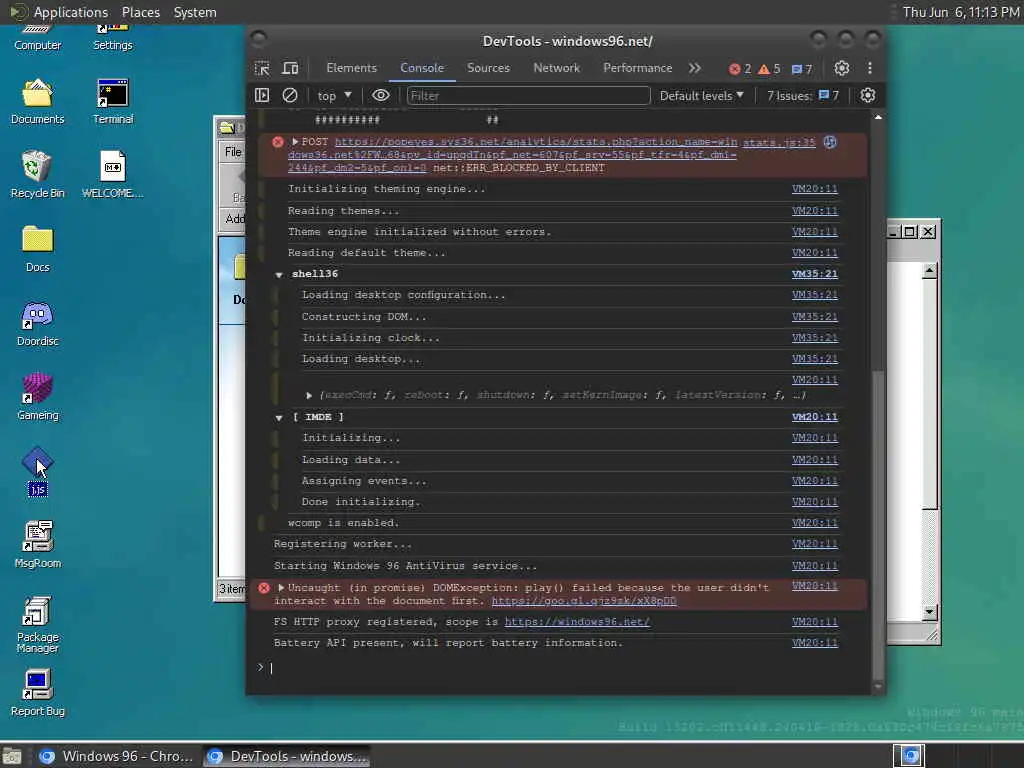
Task: Expand the Uncaught DOMException error
Action: [281, 588]
